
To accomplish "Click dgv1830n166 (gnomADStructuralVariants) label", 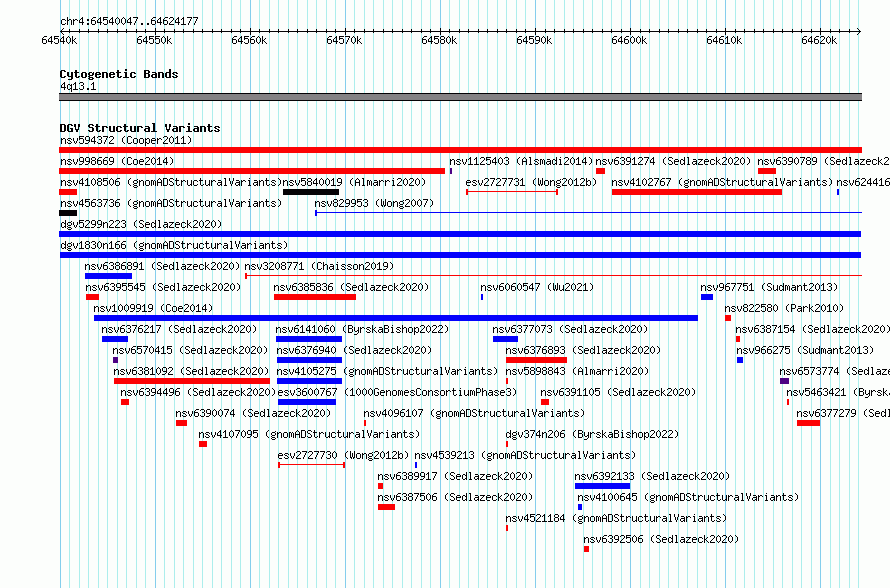I will (x=174, y=245).
